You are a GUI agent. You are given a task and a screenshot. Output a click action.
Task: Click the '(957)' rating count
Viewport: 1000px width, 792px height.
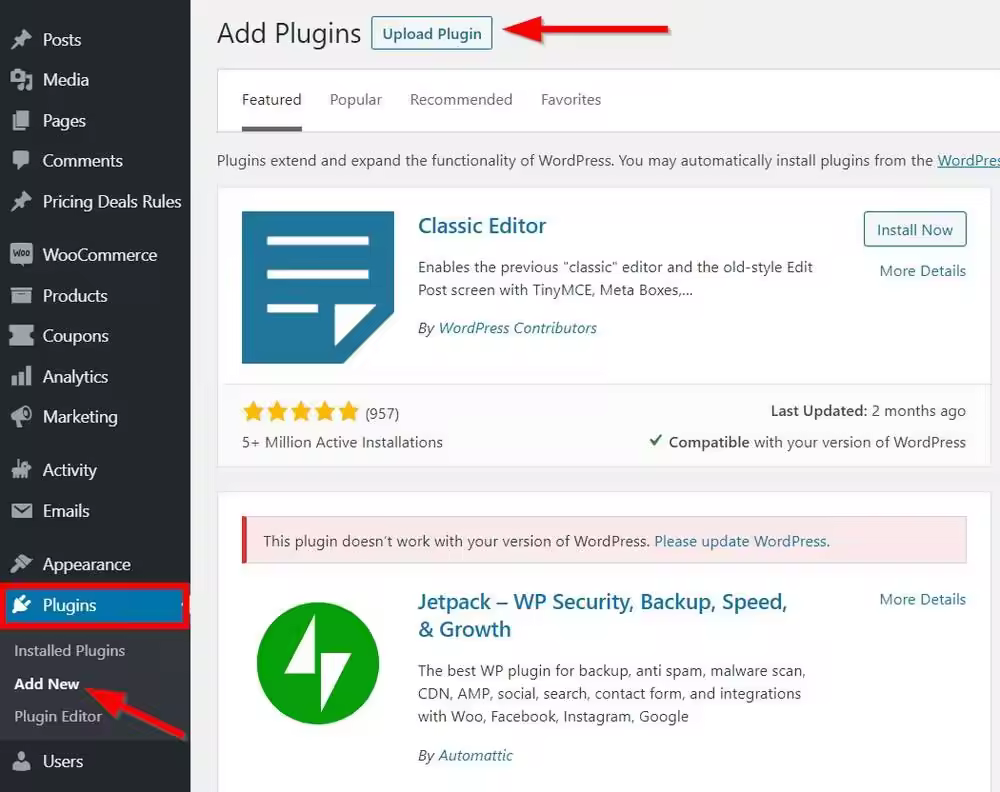pyautogui.click(x=382, y=414)
